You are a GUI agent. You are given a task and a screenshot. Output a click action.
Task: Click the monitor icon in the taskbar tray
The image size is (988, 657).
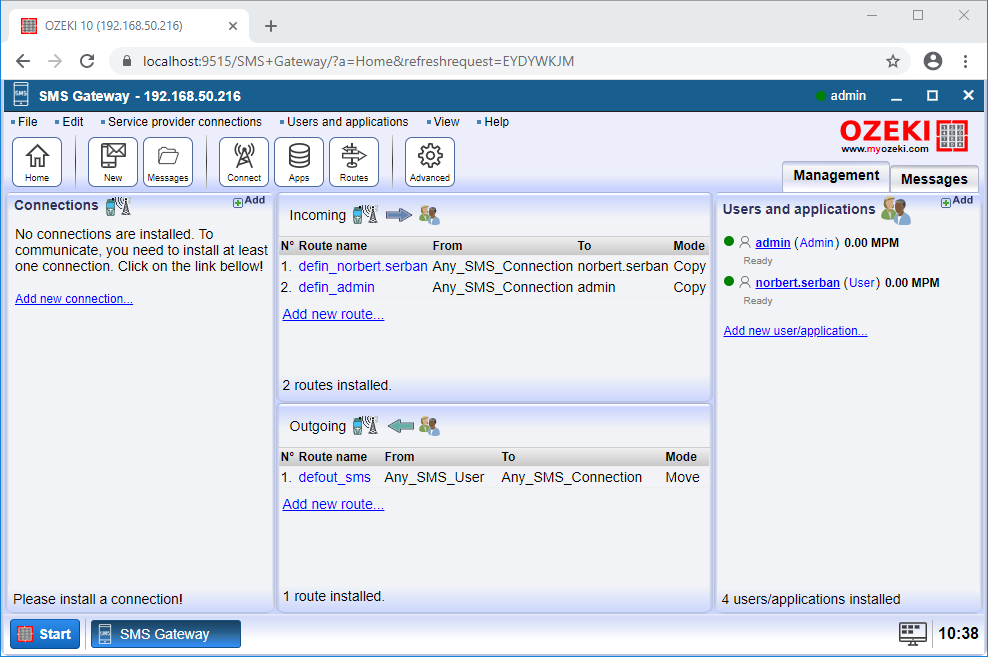[x=913, y=634]
